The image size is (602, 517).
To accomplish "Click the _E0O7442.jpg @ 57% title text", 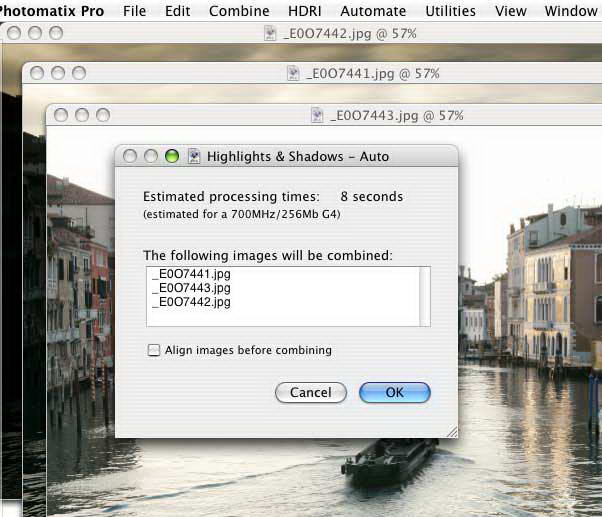I will (350, 34).
